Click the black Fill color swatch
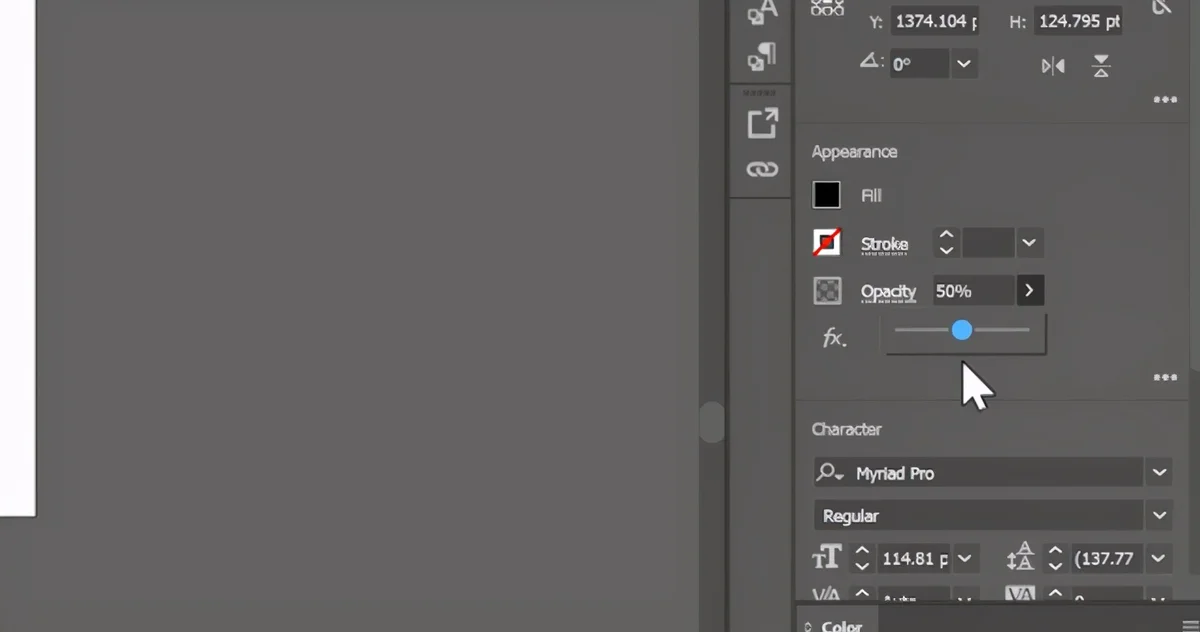 click(x=826, y=195)
